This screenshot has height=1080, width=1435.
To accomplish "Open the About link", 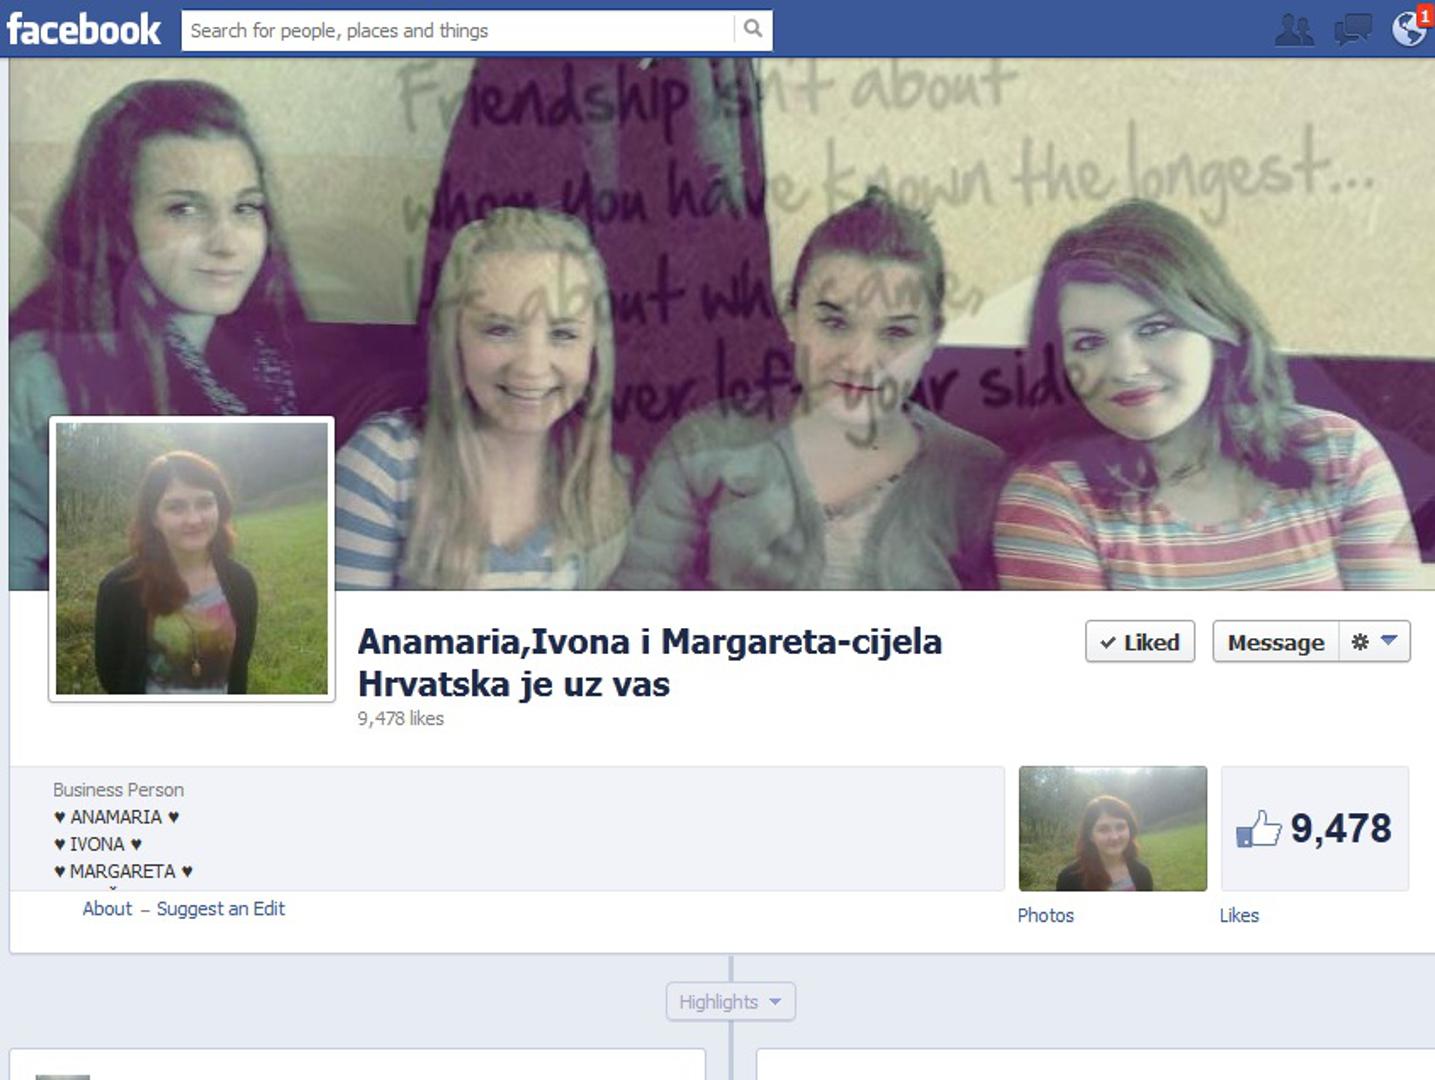I will [x=107, y=909].
